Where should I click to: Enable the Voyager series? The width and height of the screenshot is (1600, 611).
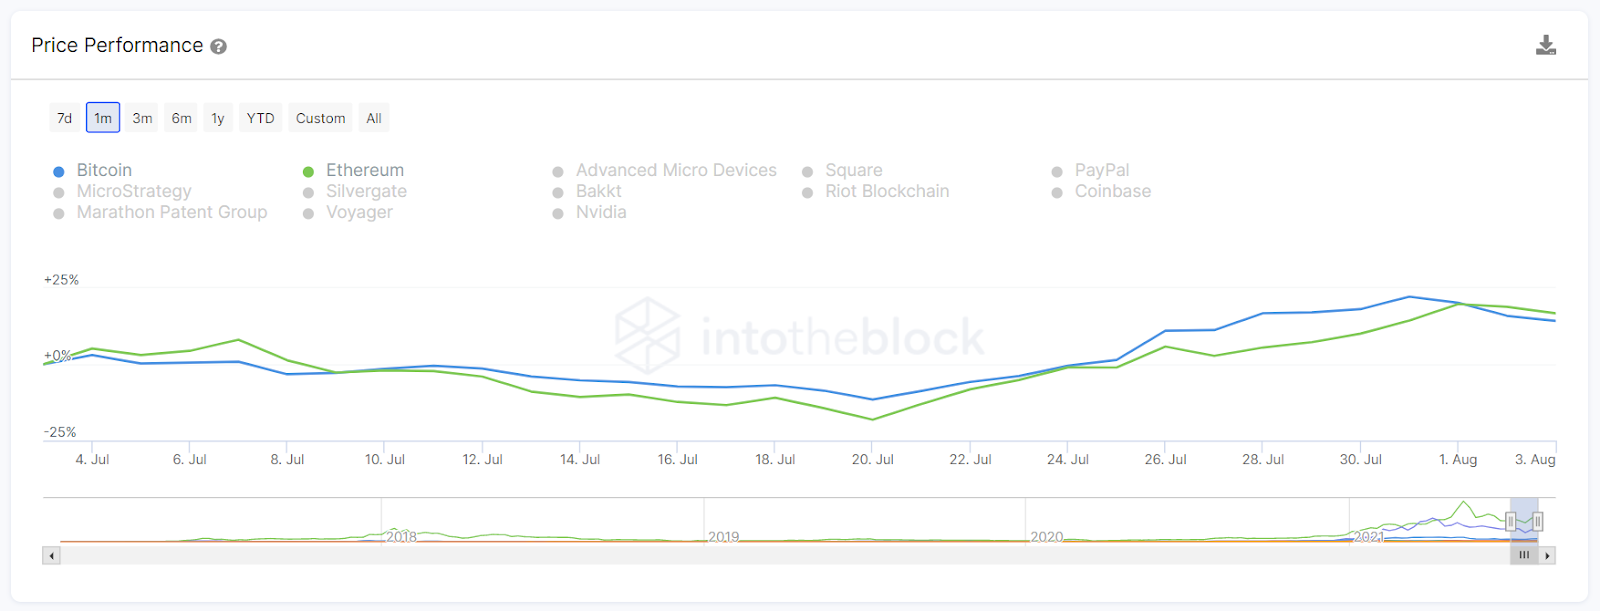pos(348,212)
